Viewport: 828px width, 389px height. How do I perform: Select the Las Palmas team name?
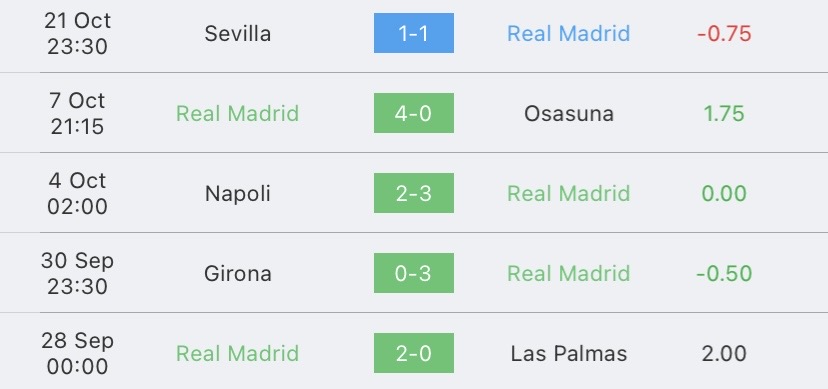[x=569, y=353]
